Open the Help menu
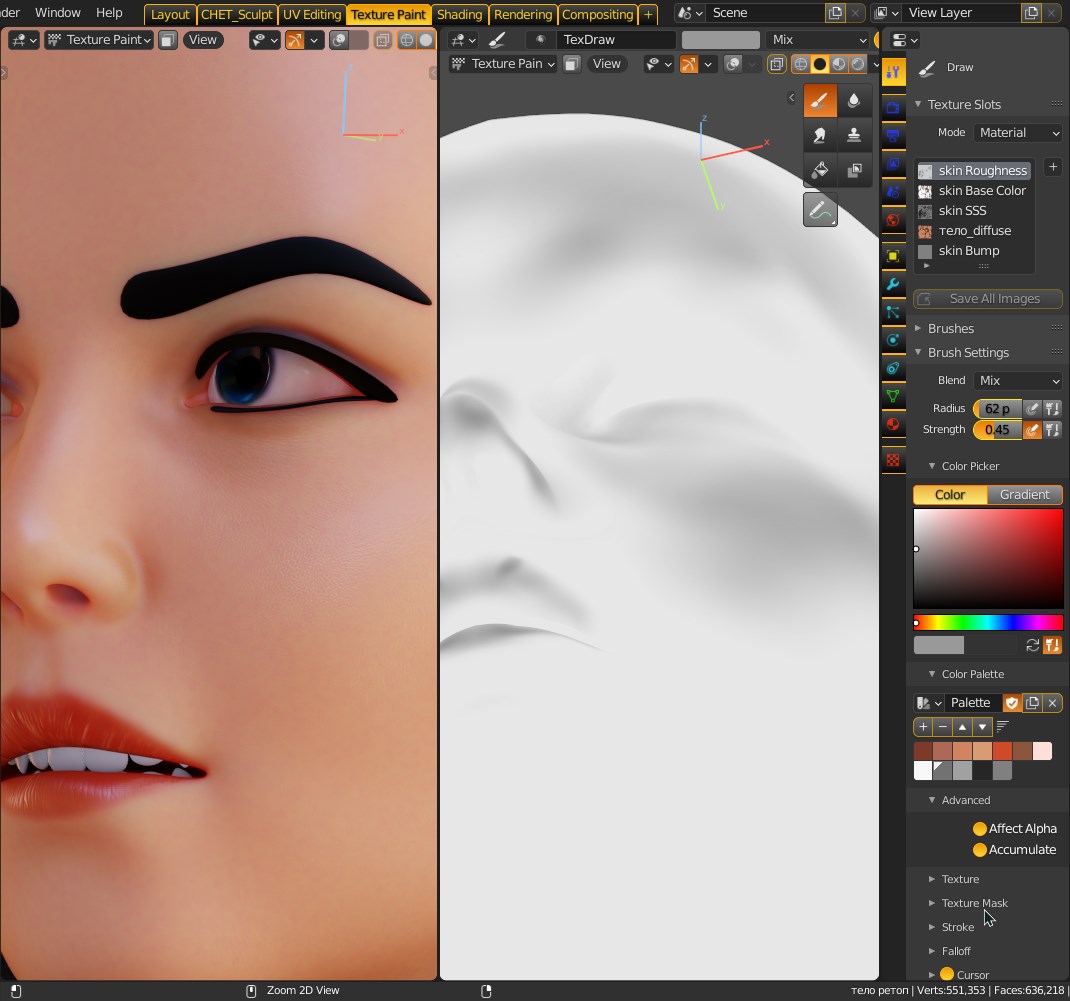 click(x=109, y=12)
